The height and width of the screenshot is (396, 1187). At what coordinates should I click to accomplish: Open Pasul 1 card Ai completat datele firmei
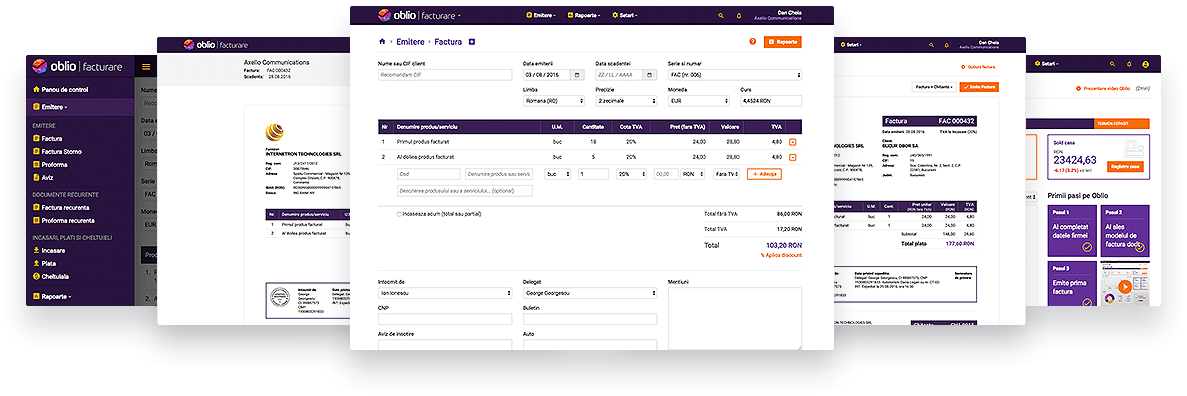coord(1071,231)
